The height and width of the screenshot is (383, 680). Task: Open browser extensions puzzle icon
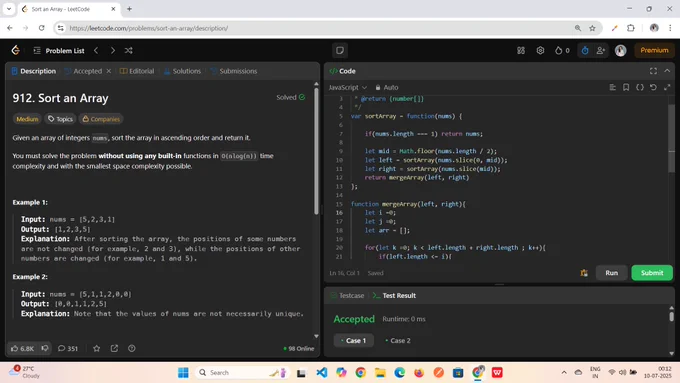tap(631, 28)
